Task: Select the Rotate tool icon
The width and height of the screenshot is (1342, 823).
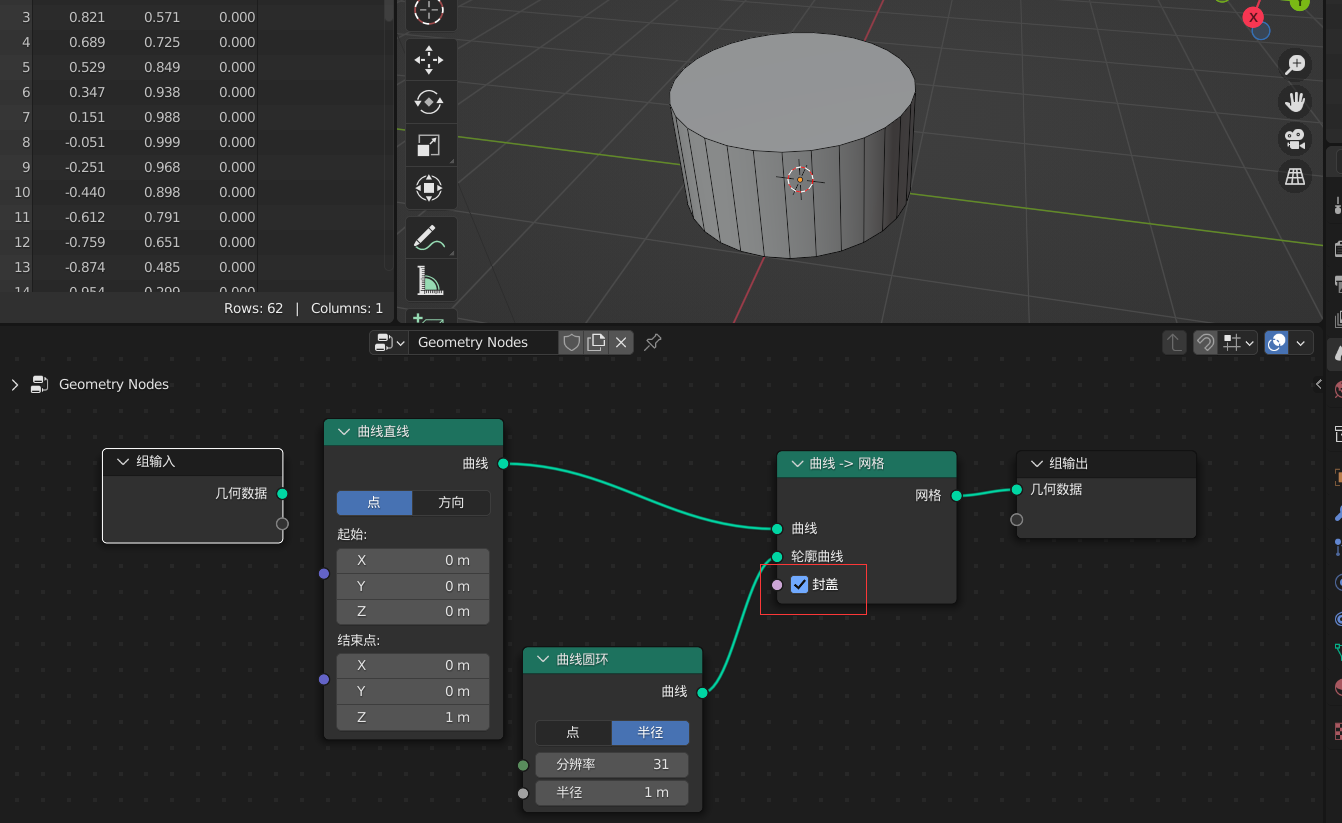Action: [x=429, y=102]
